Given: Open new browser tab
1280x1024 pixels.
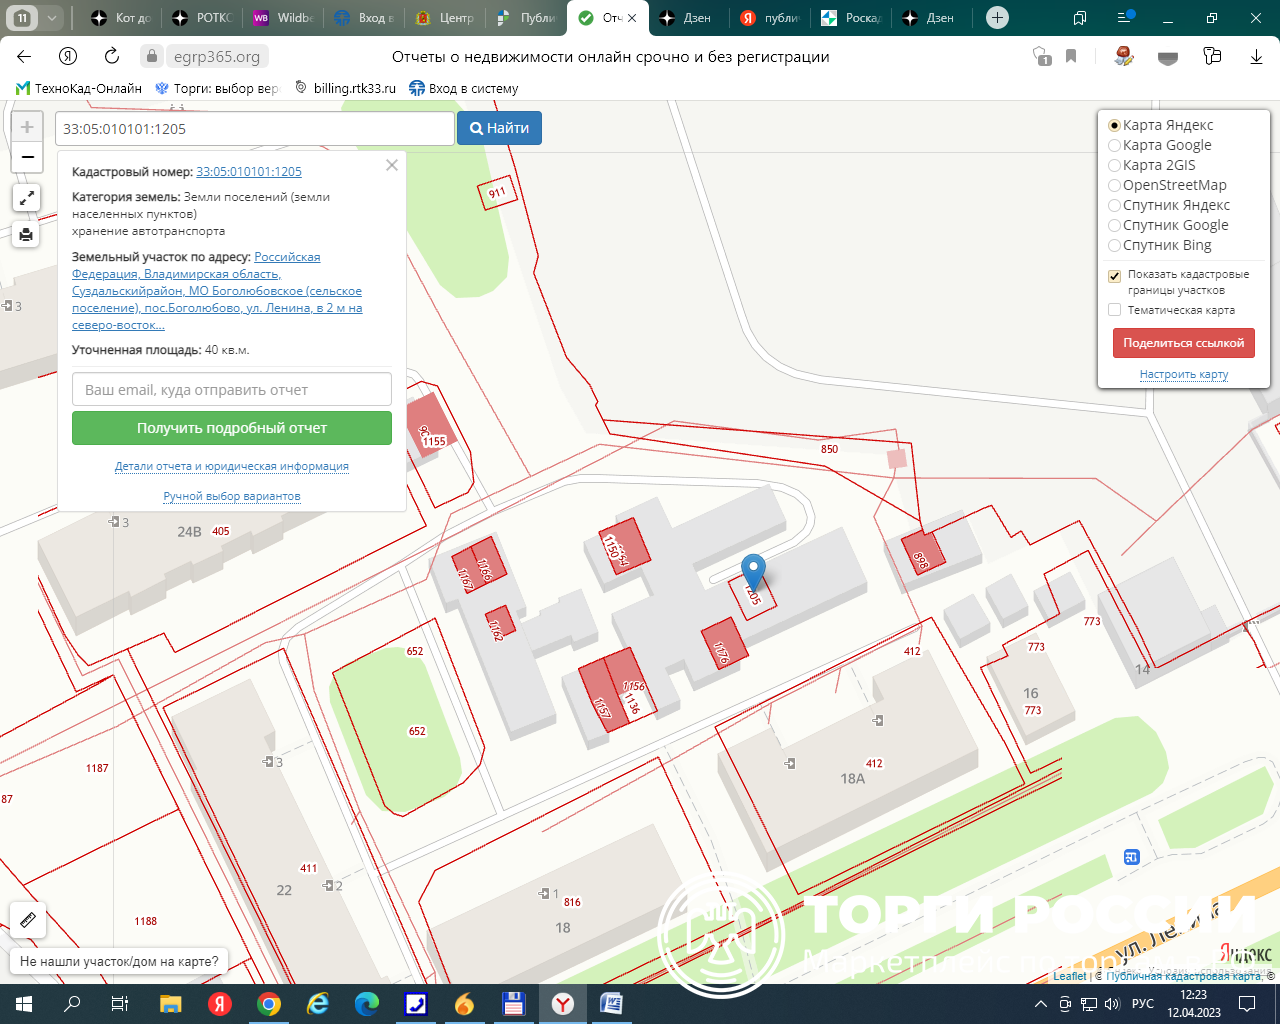Looking at the screenshot, I should (997, 18).
